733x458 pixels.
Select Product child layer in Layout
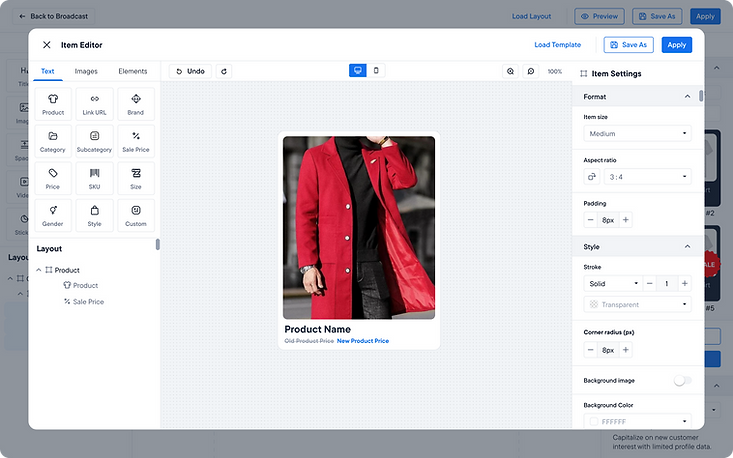[x=80, y=285]
